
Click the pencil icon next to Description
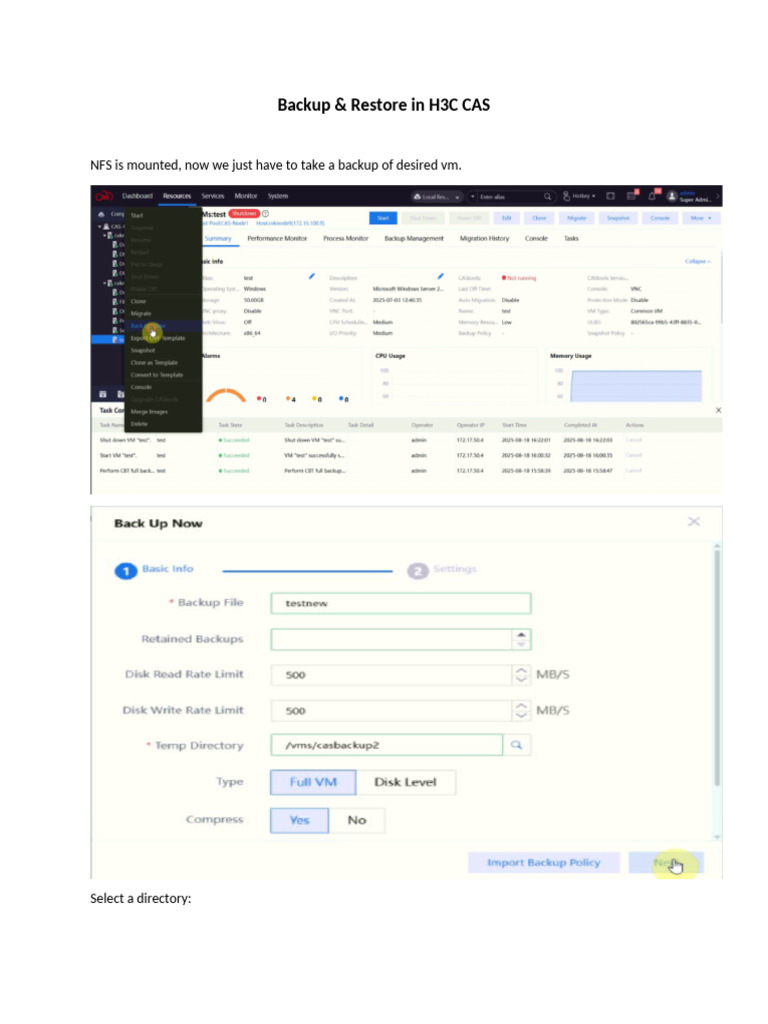(440, 276)
